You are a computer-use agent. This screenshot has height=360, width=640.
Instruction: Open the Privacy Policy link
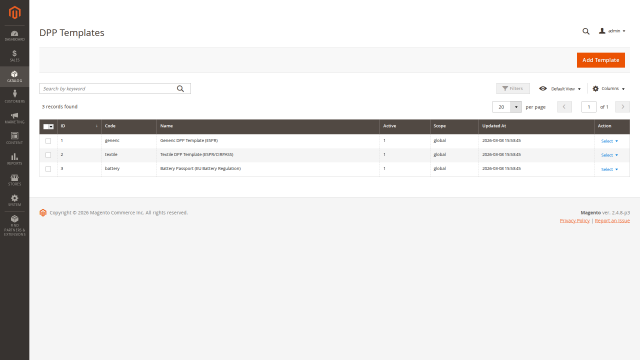[574, 220]
